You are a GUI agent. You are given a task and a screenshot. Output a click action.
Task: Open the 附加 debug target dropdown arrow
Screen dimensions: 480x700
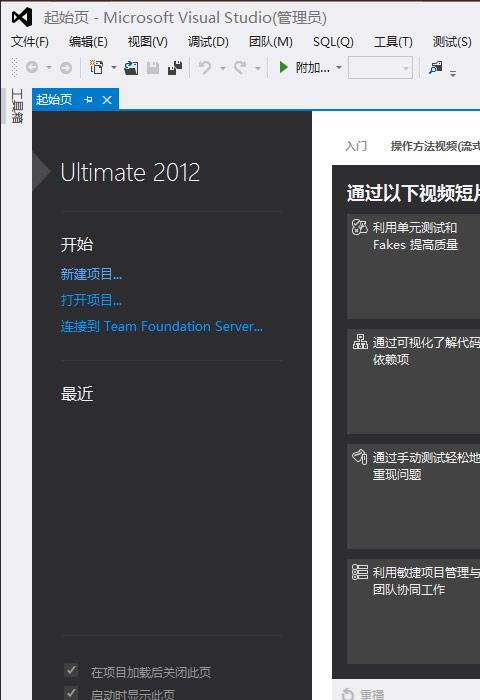(339, 68)
